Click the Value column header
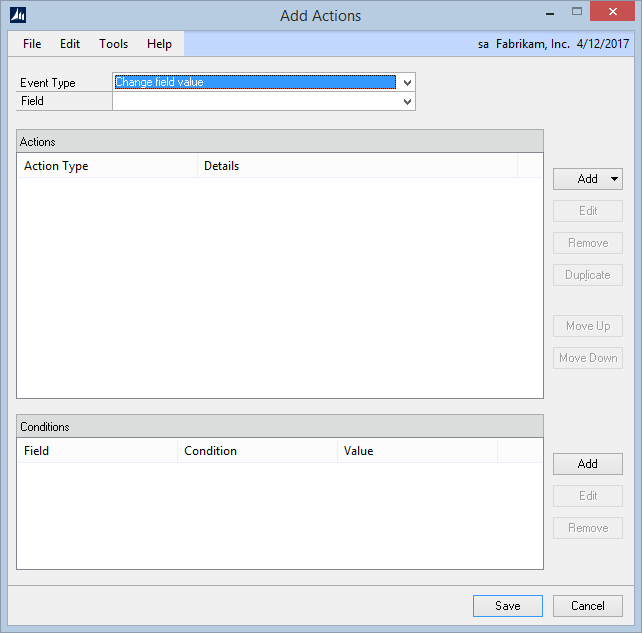 417,451
